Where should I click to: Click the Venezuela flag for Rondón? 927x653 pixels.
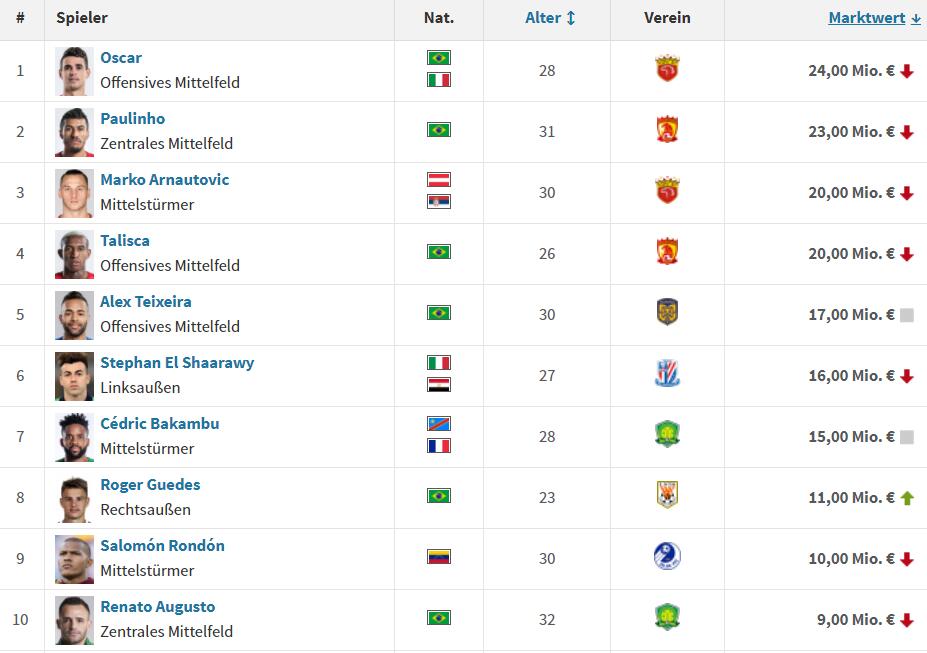[439, 557]
